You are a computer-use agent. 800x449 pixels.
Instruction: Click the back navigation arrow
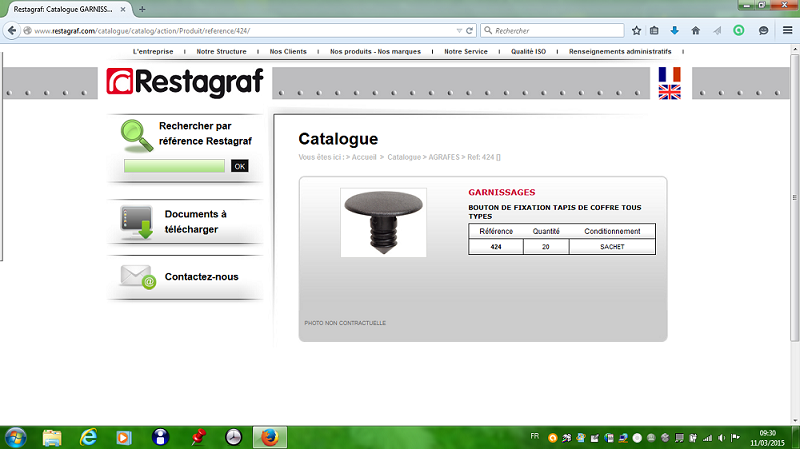13,31
